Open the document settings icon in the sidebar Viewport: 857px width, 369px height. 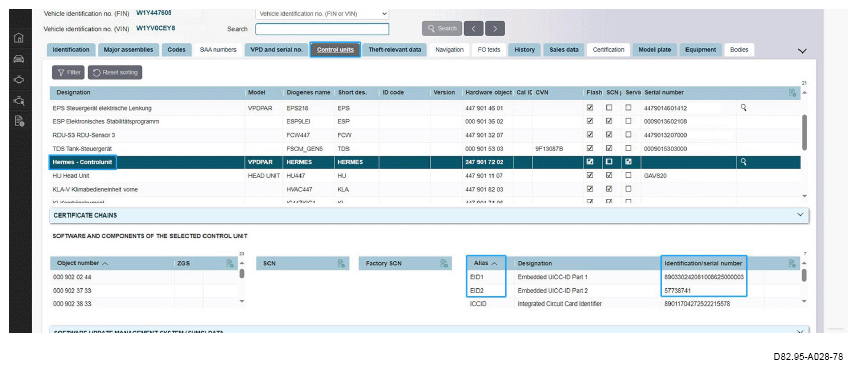click(x=19, y=121)
